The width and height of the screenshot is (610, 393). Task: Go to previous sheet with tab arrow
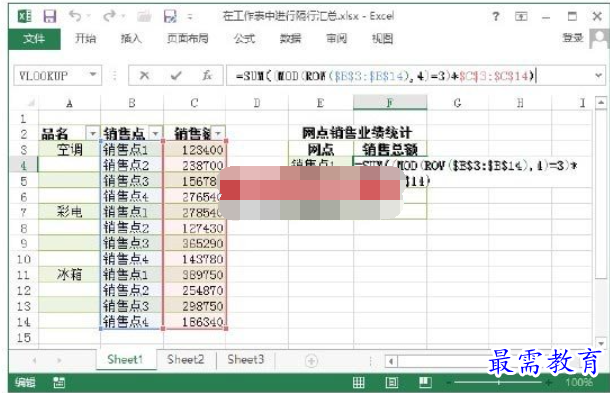pyautogui.click(x=35, y=360)
